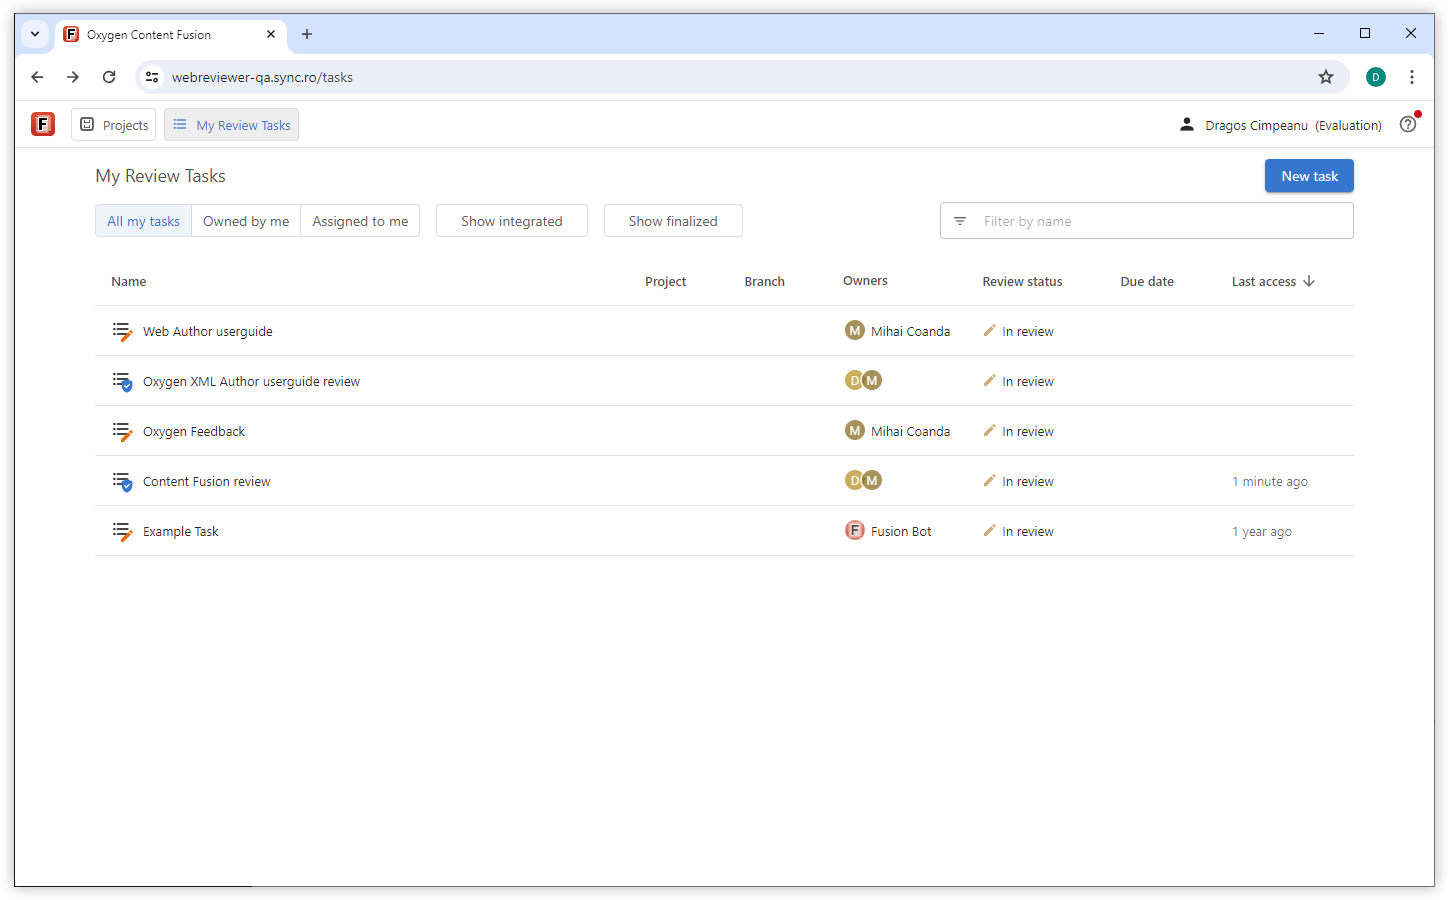The image size is (1450, 900).
Task: Click the user profile silhouette icon
Action: [1187, 124]
